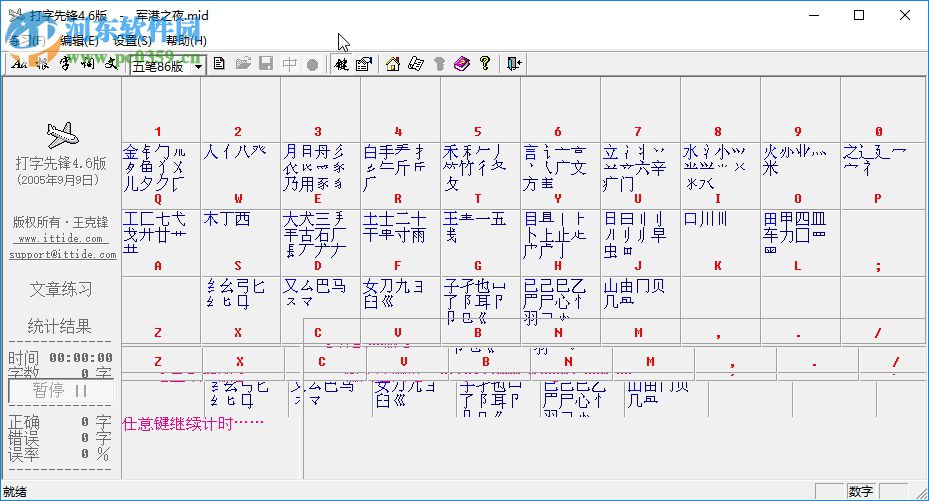Select the 根 (radical) practice mode
The image size is (929, 501).
tap(42, 63)
